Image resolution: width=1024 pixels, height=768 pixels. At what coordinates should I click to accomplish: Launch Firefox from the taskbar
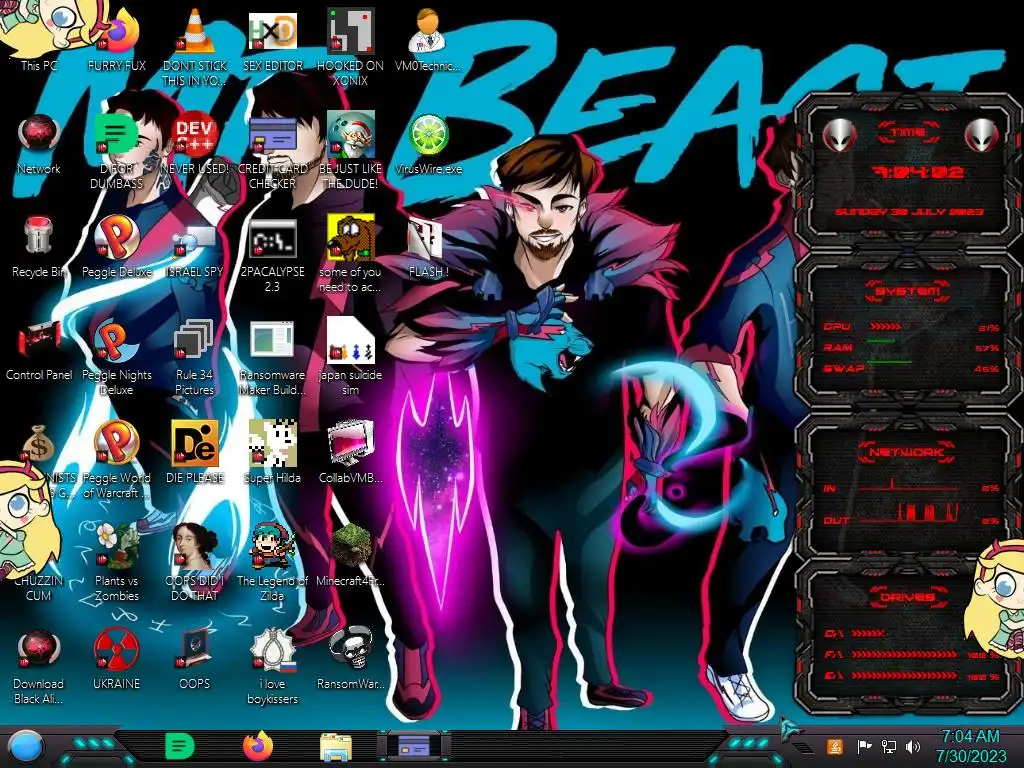(x=257, y=746)
